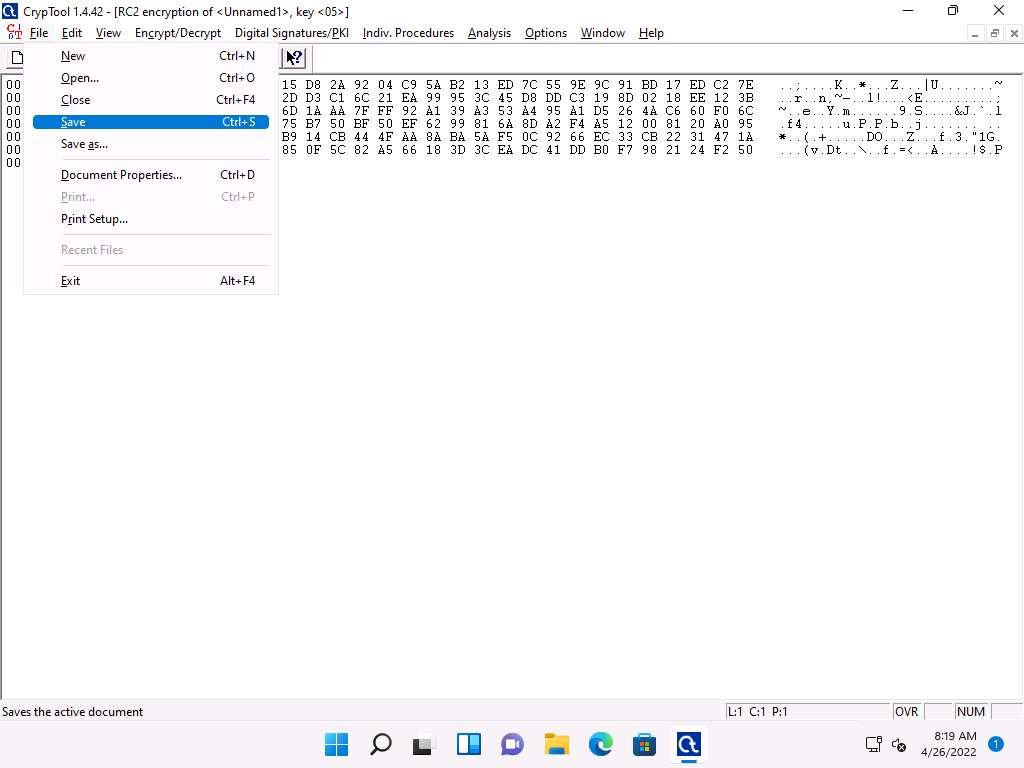Screen dimensions: 1024x768
Task: Click the CrypTool taskbar icon
Action: [688, 744]
